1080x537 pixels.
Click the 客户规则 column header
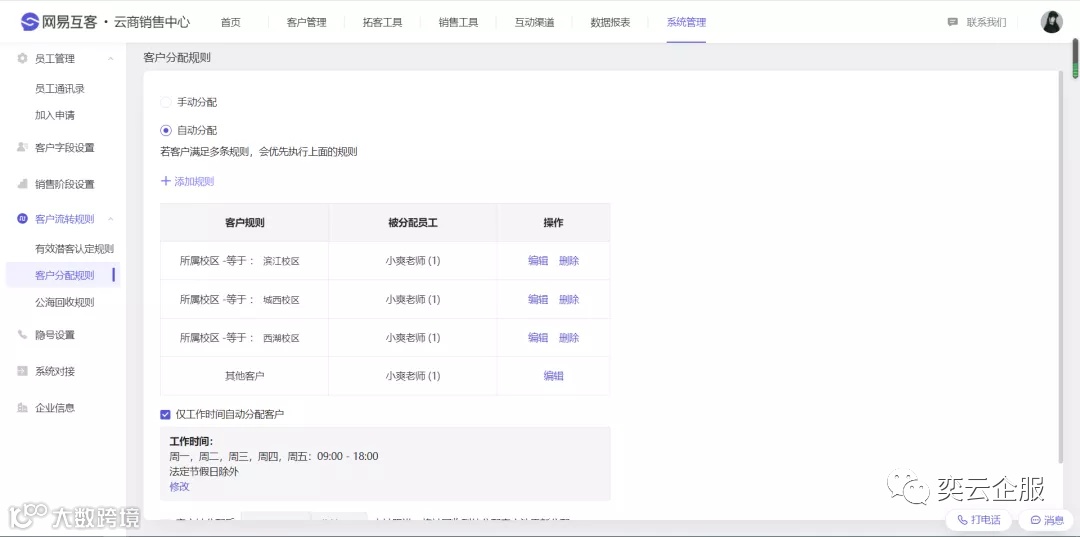[x=245, y=222]
